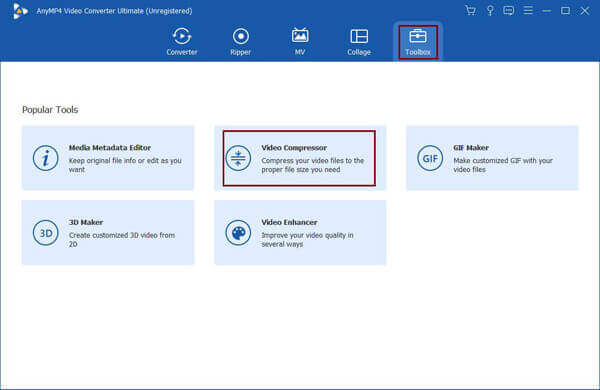Click the register key icon
The height and width of the screenshot is (390, 600).
pyautogui.click(x=490, y=10)
